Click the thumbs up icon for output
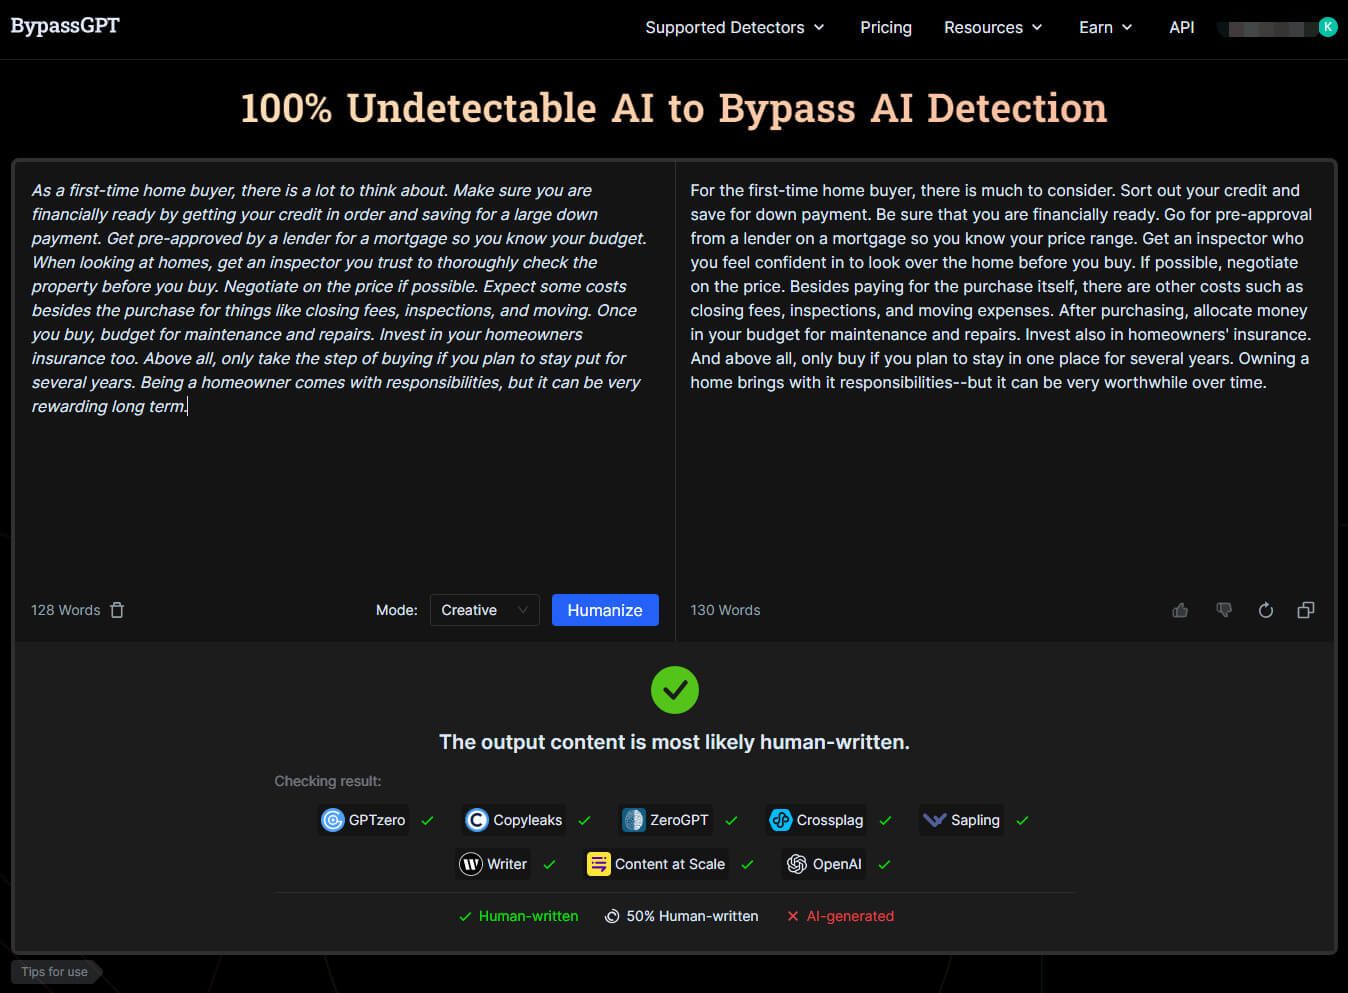The height and width of the screenshot is (993, 1348). (1180, 610)
